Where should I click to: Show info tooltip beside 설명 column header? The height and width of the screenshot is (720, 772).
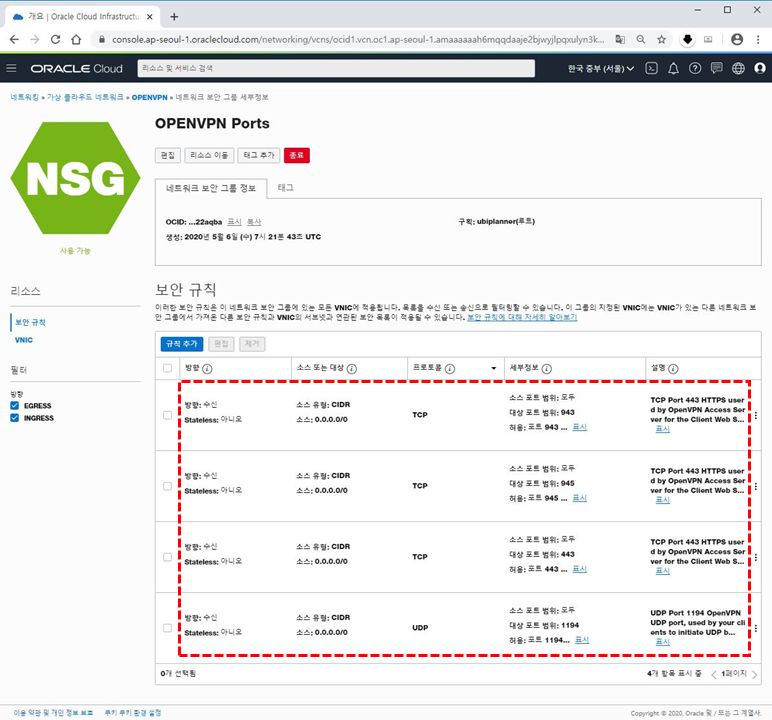(x=673, y=368)
